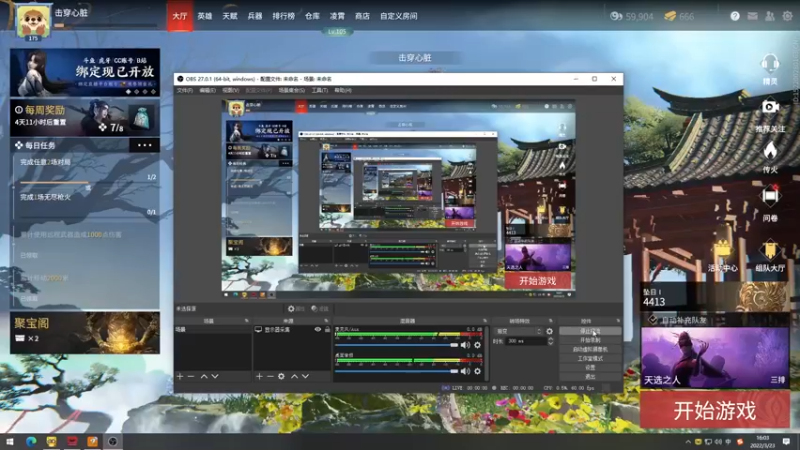Click the player avatar portrait
Viewport: 800px width, 450px height.
(33, 21)
